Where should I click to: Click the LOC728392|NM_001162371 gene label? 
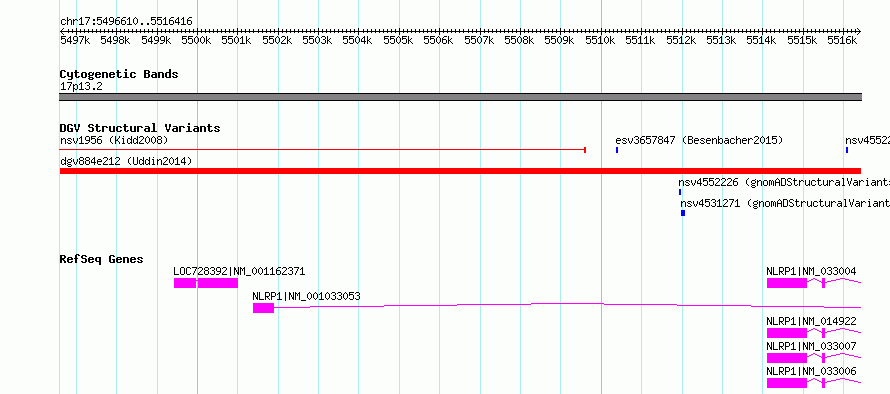(239, 271)
